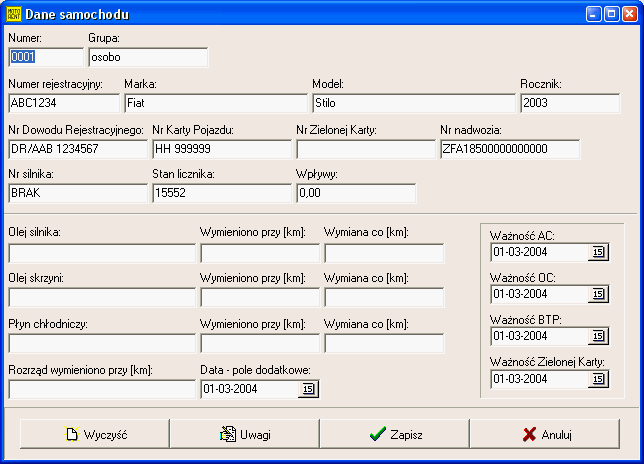Open calendar picker for Ważność OC date
The width and height of the screenshot is (644, 464).
click(599, 294)
